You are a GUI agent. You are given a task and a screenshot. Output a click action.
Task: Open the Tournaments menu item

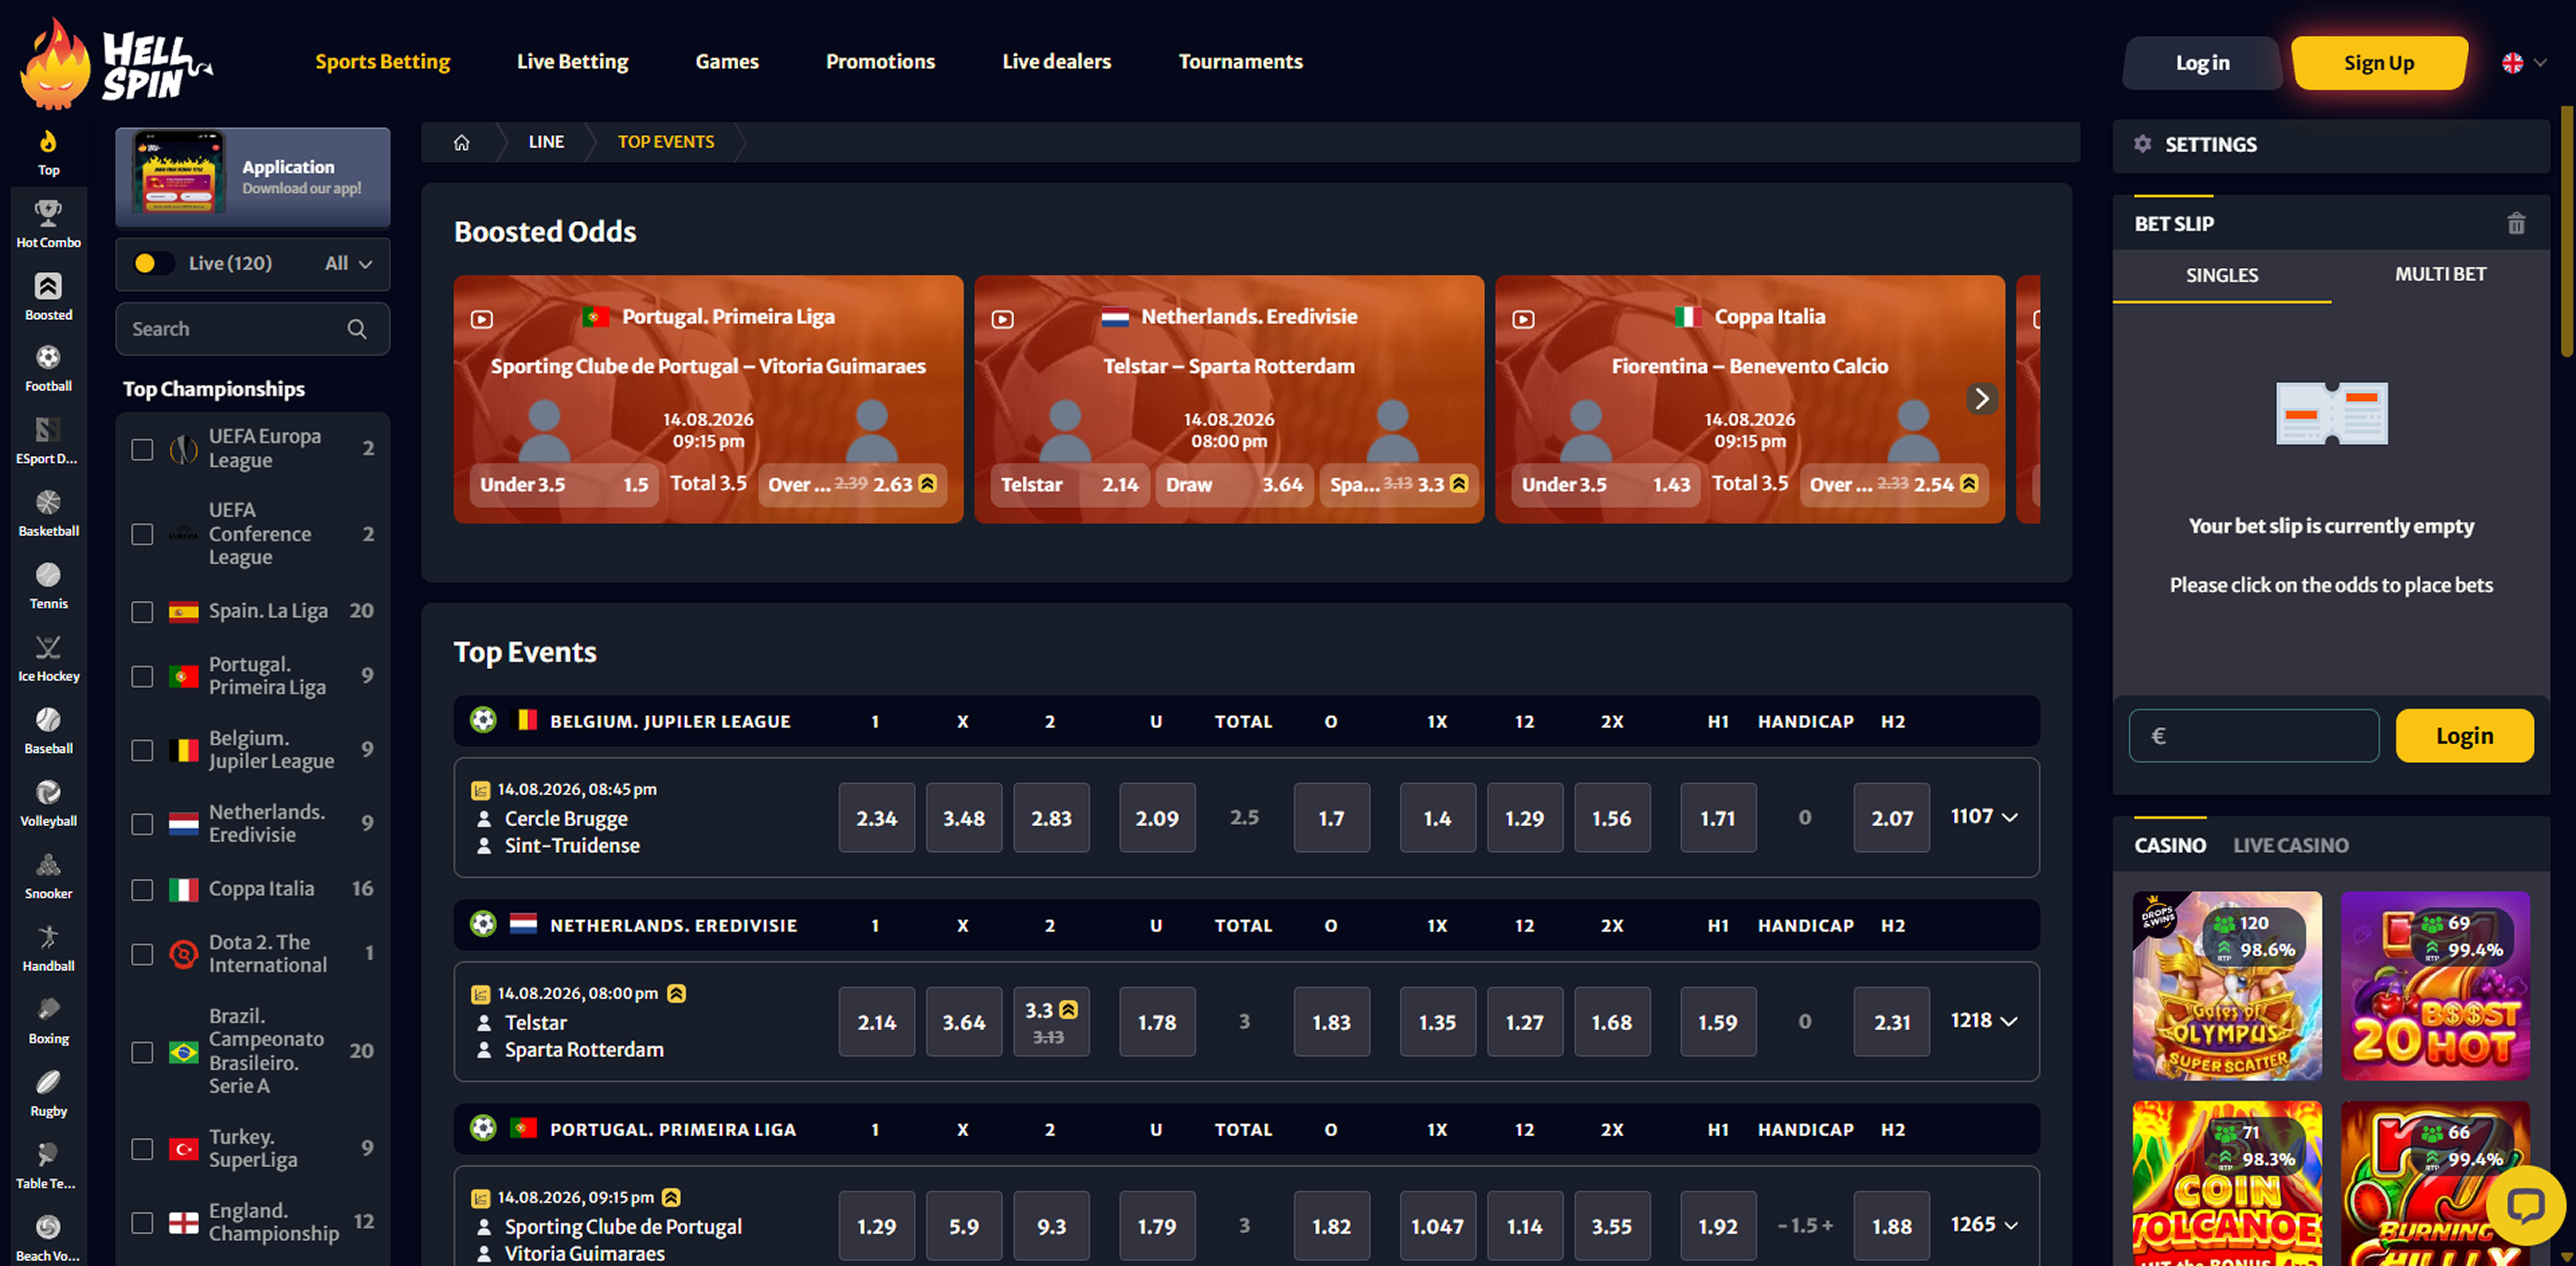pos(1240,61)
